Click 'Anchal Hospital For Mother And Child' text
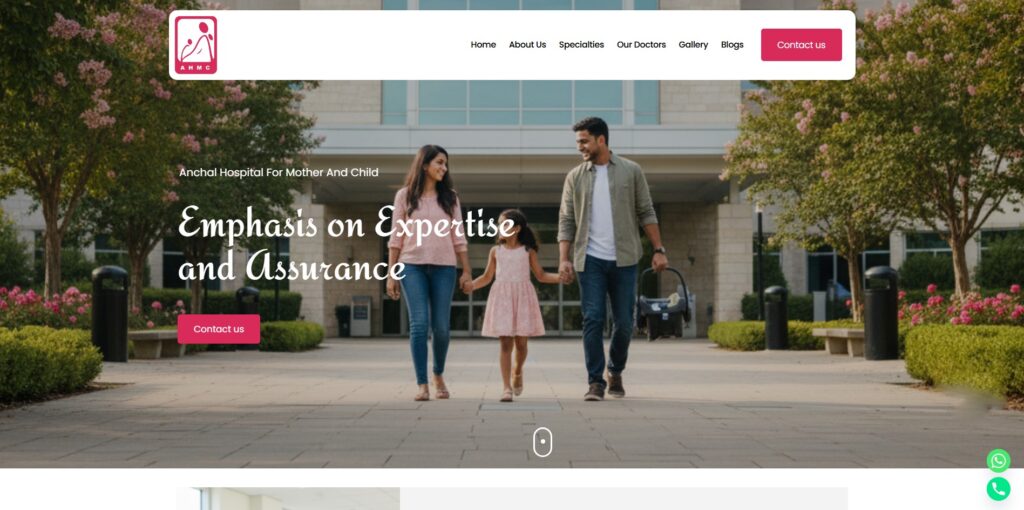Screen dimensions: 1024x510 click(279, 172)
